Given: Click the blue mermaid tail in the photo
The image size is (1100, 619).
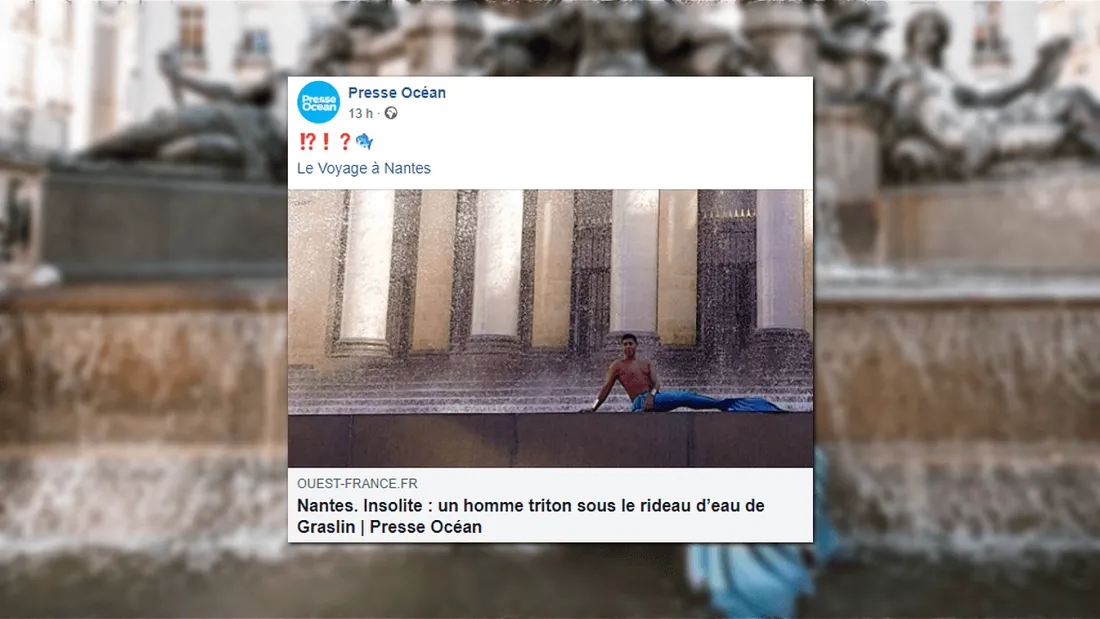Looking at the screenshot, I should (x=709, y=402).
